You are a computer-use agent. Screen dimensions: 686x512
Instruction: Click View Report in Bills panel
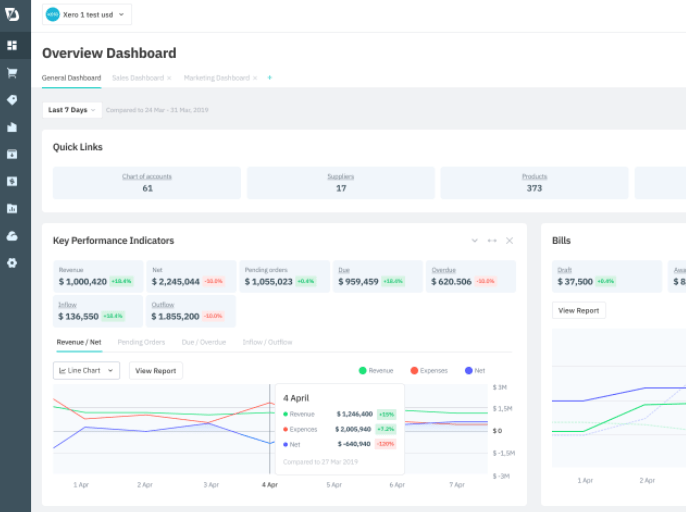click(x=579, y=310)
